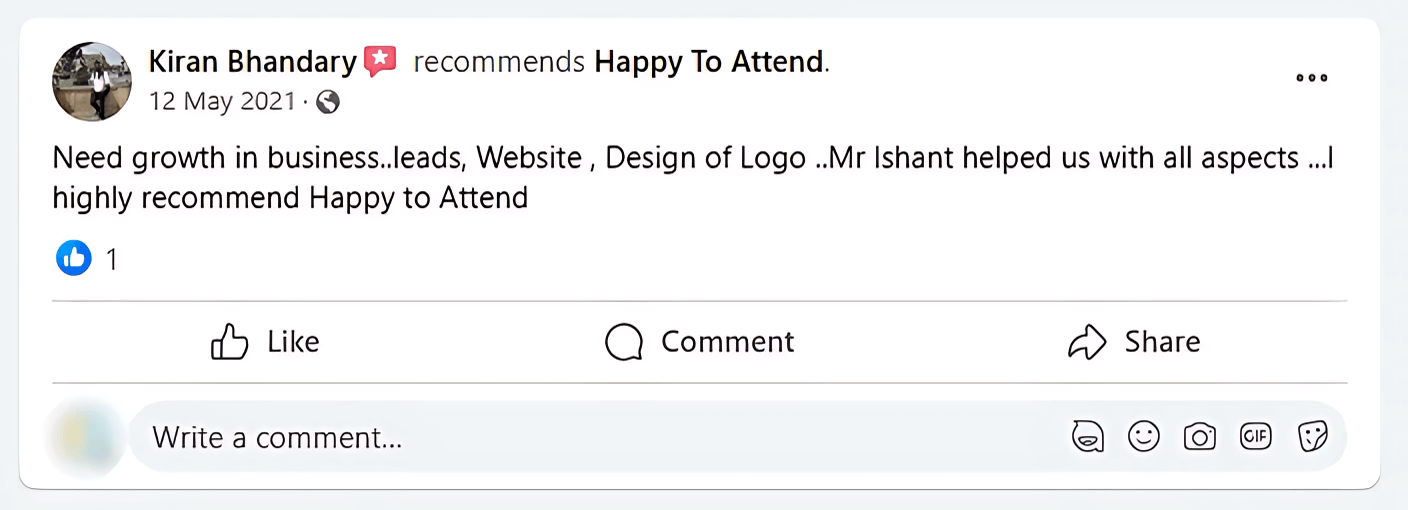Click the globe public audience icon
Viewport: 1408px width, 510px height.
(x=327, y=102)
